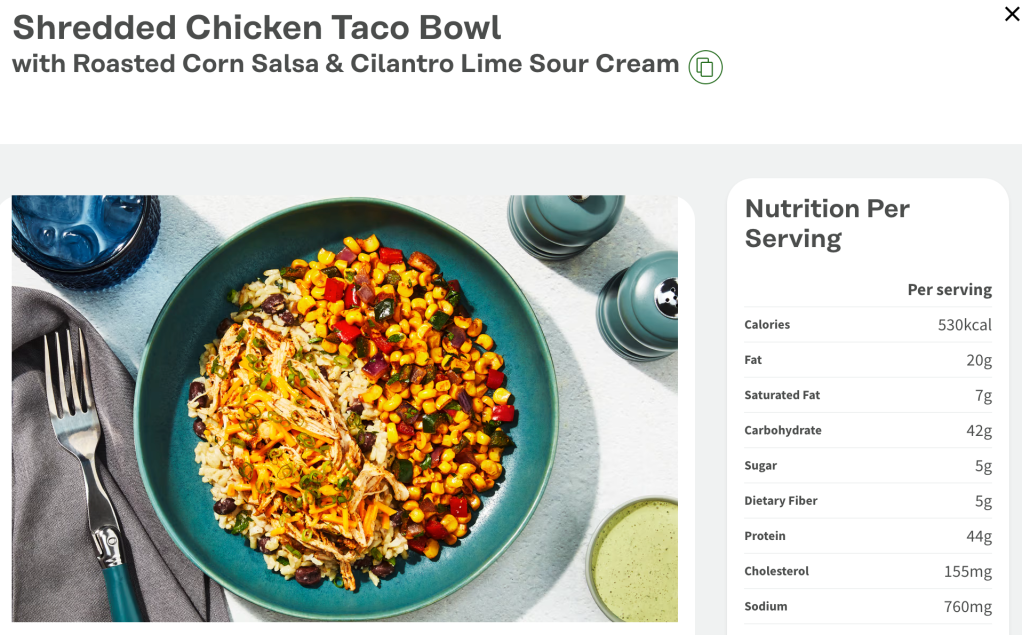Select the 760mg sodium value

click(x=967, y=607)
